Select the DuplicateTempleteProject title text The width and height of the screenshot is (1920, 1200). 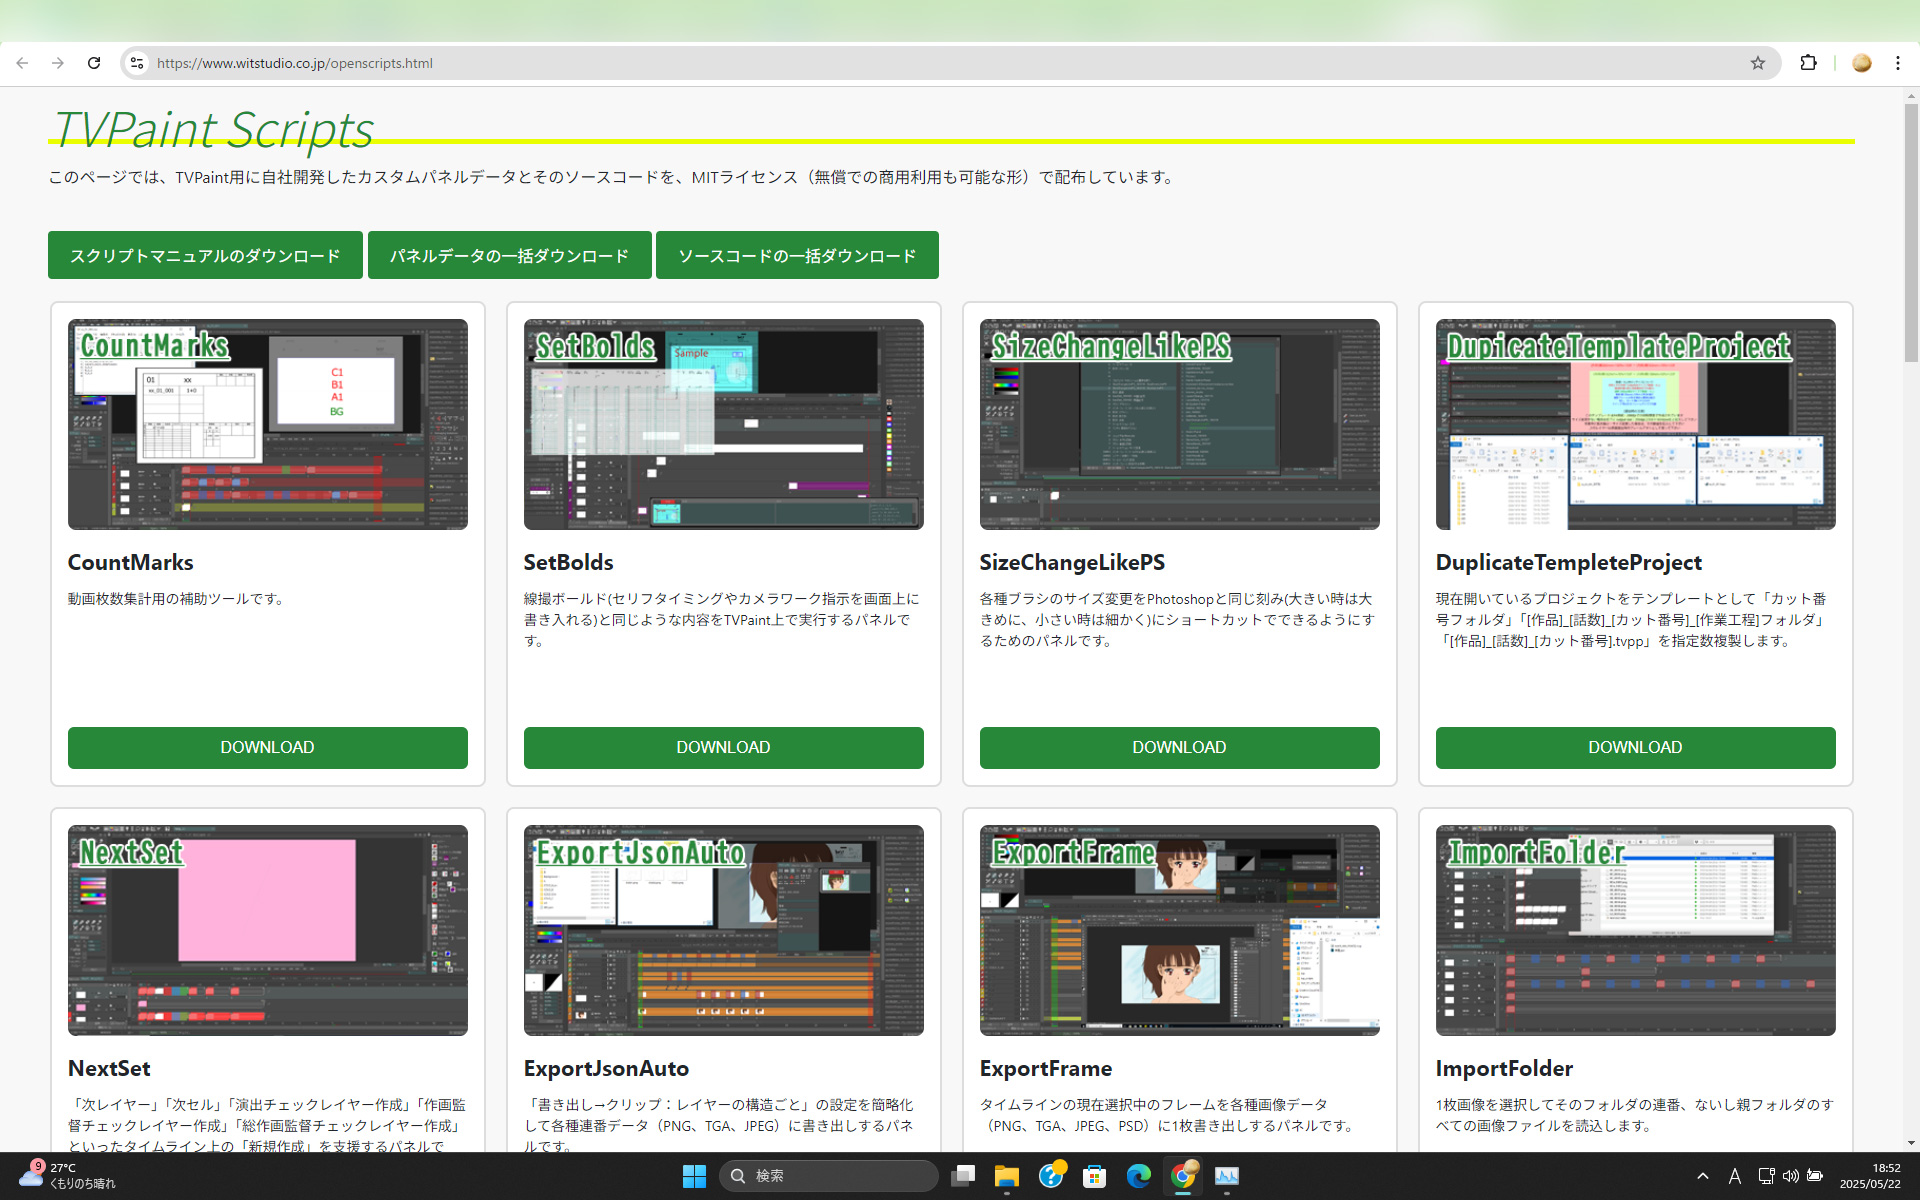tap(1569, 562)
